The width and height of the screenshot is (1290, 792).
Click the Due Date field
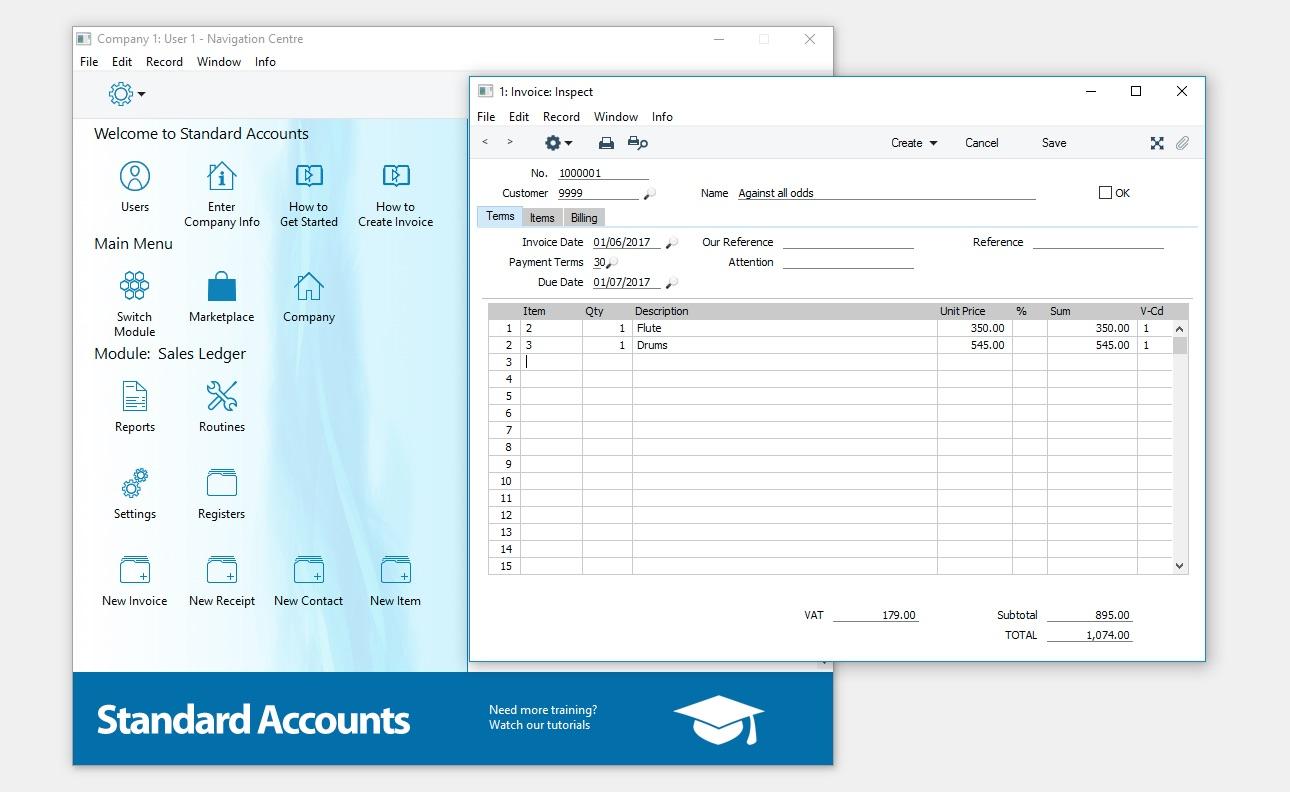pos(628,282)
